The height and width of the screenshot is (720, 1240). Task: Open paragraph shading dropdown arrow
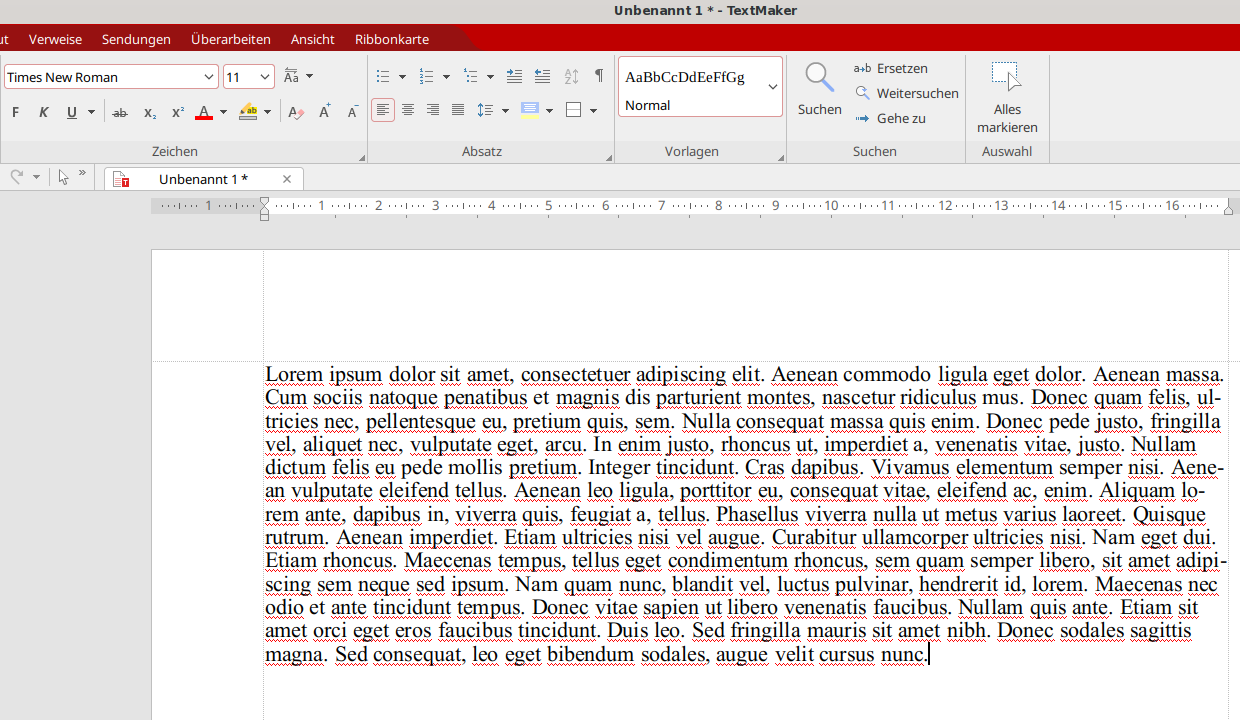549,110
